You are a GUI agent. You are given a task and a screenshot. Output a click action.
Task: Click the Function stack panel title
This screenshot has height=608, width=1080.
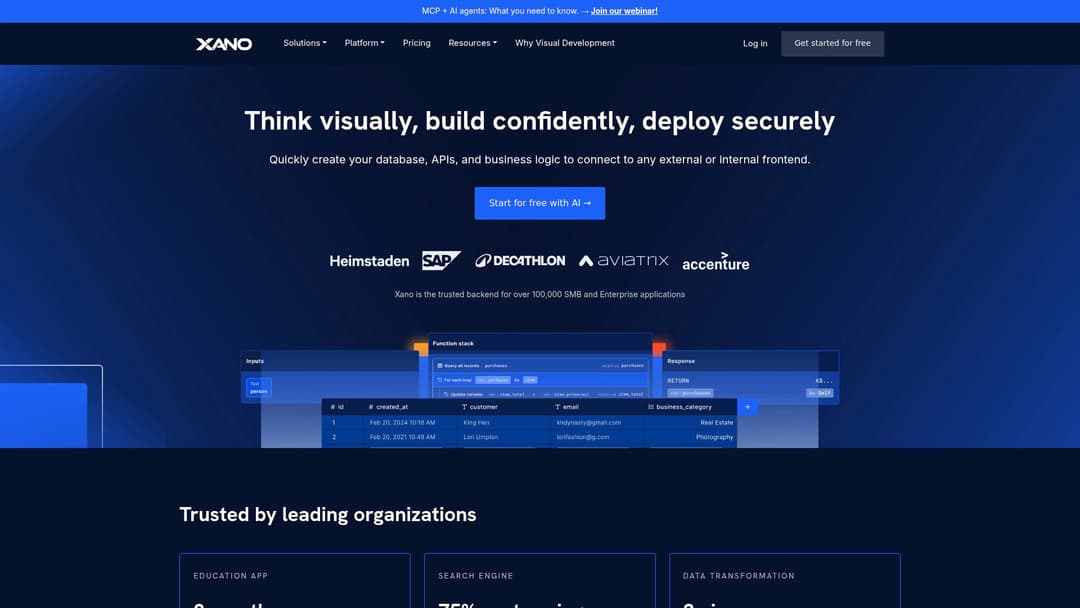tap(453, 344)
